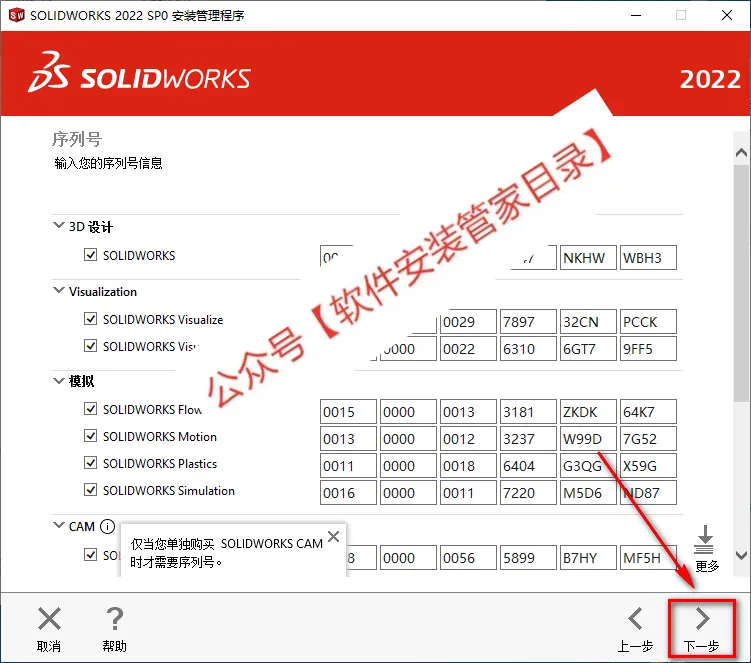Toggle the second SOLIDWORKS Vis... checkbox

click(91, 345)
